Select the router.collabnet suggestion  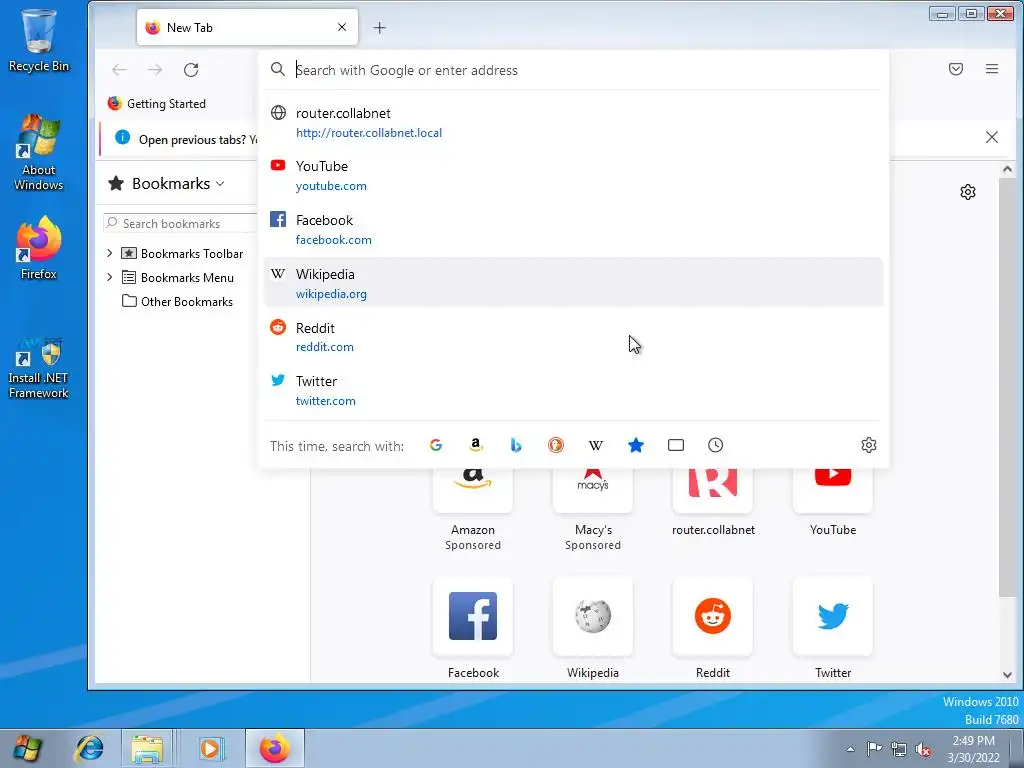(x=573, y=122)
